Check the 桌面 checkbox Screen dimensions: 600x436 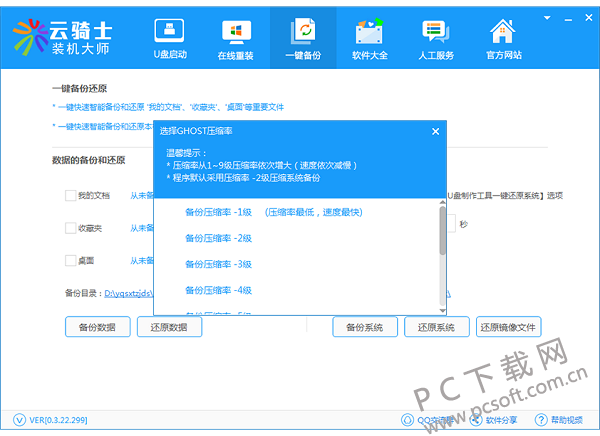click(x=70, y=261)
